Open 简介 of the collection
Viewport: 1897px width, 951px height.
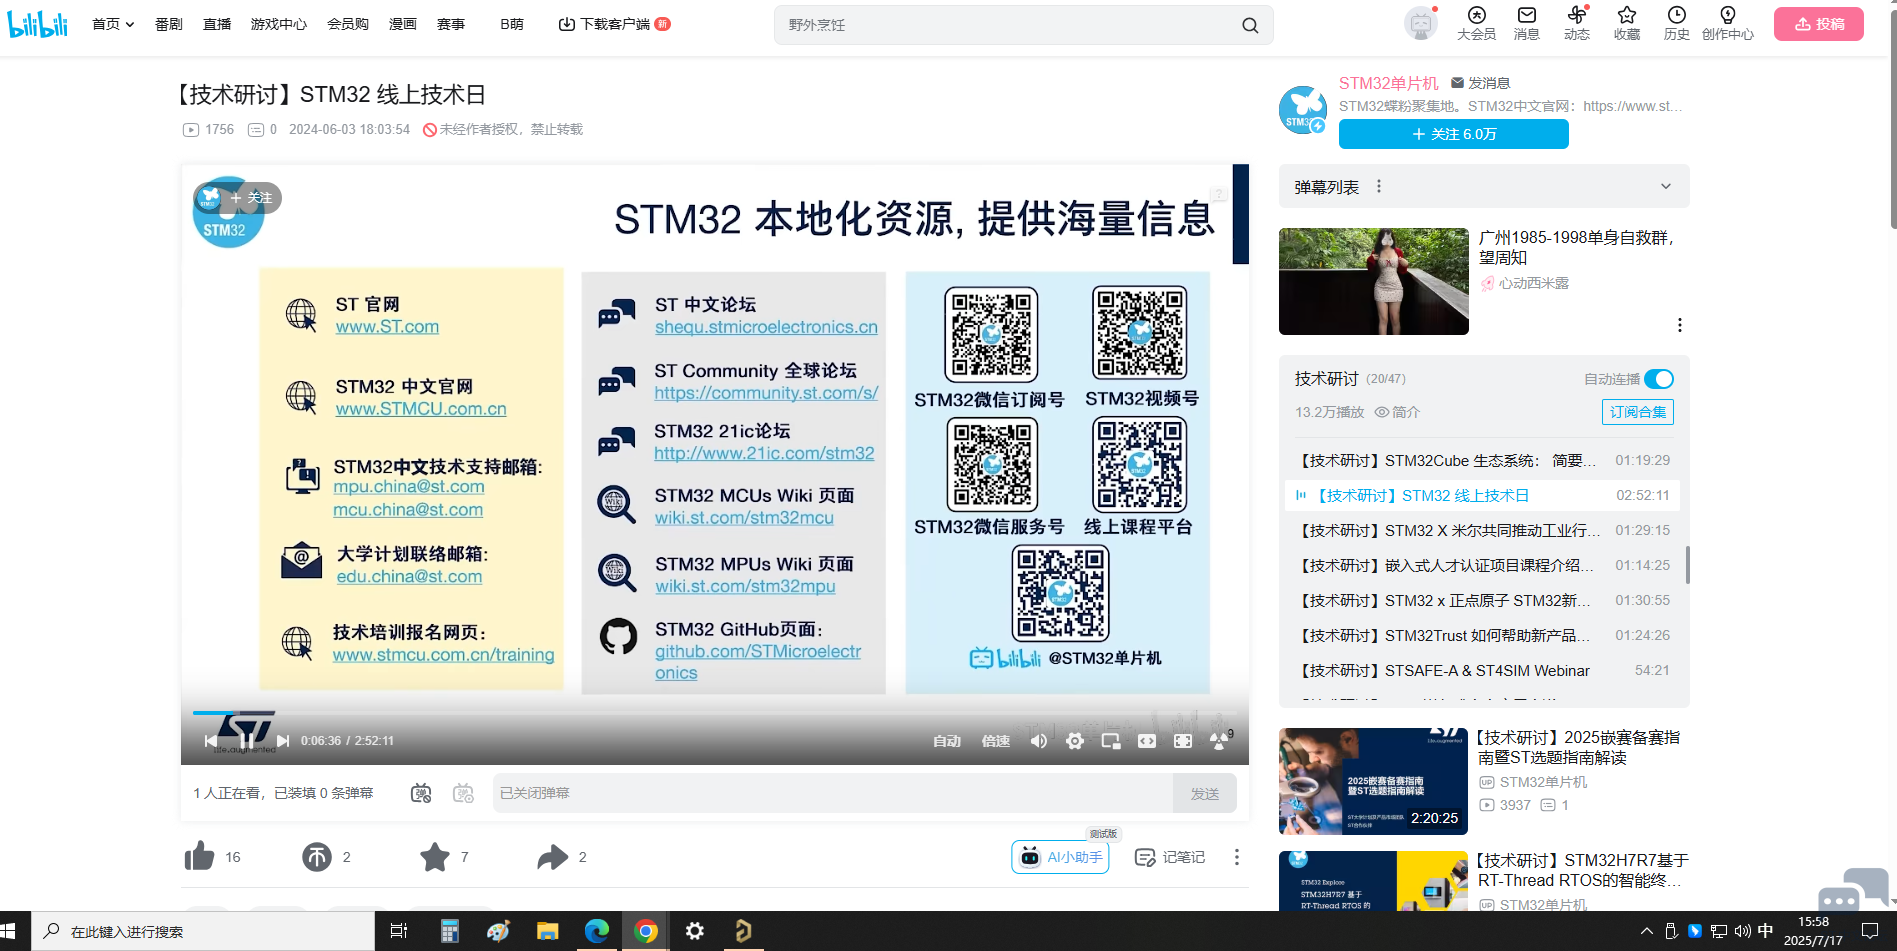pos(1397,412)
